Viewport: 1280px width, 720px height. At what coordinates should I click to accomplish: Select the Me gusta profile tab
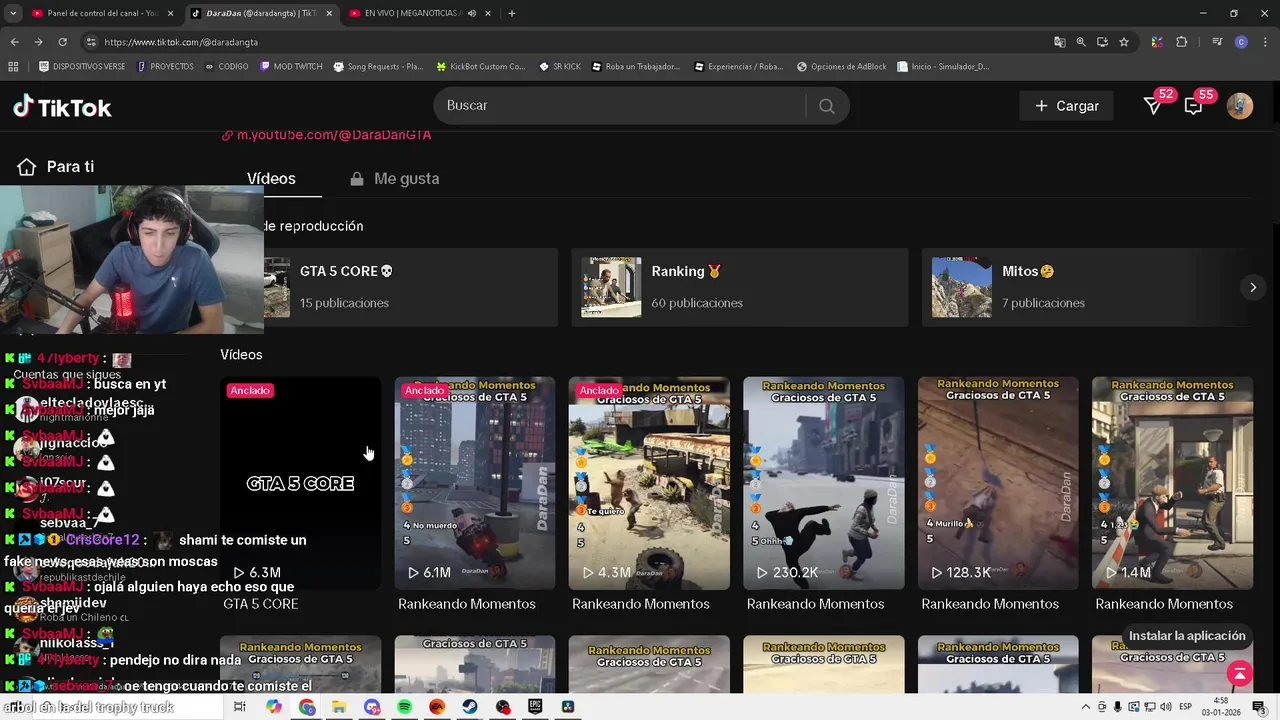[x=395, y=178]
